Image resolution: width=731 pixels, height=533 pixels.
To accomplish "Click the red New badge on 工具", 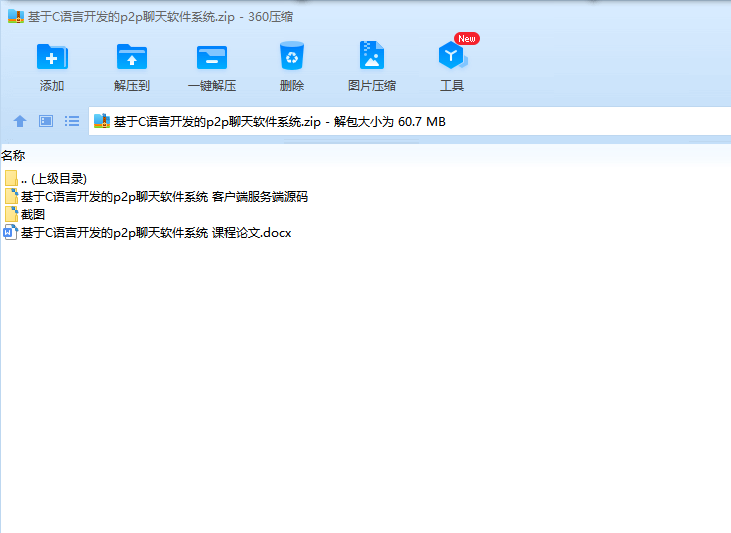I will click(x=467, y=38).
